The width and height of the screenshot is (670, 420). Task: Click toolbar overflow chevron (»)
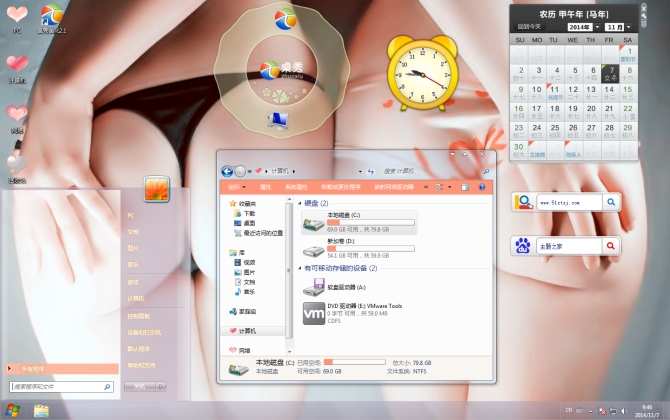pyautogui.click(x=426, y=187)
